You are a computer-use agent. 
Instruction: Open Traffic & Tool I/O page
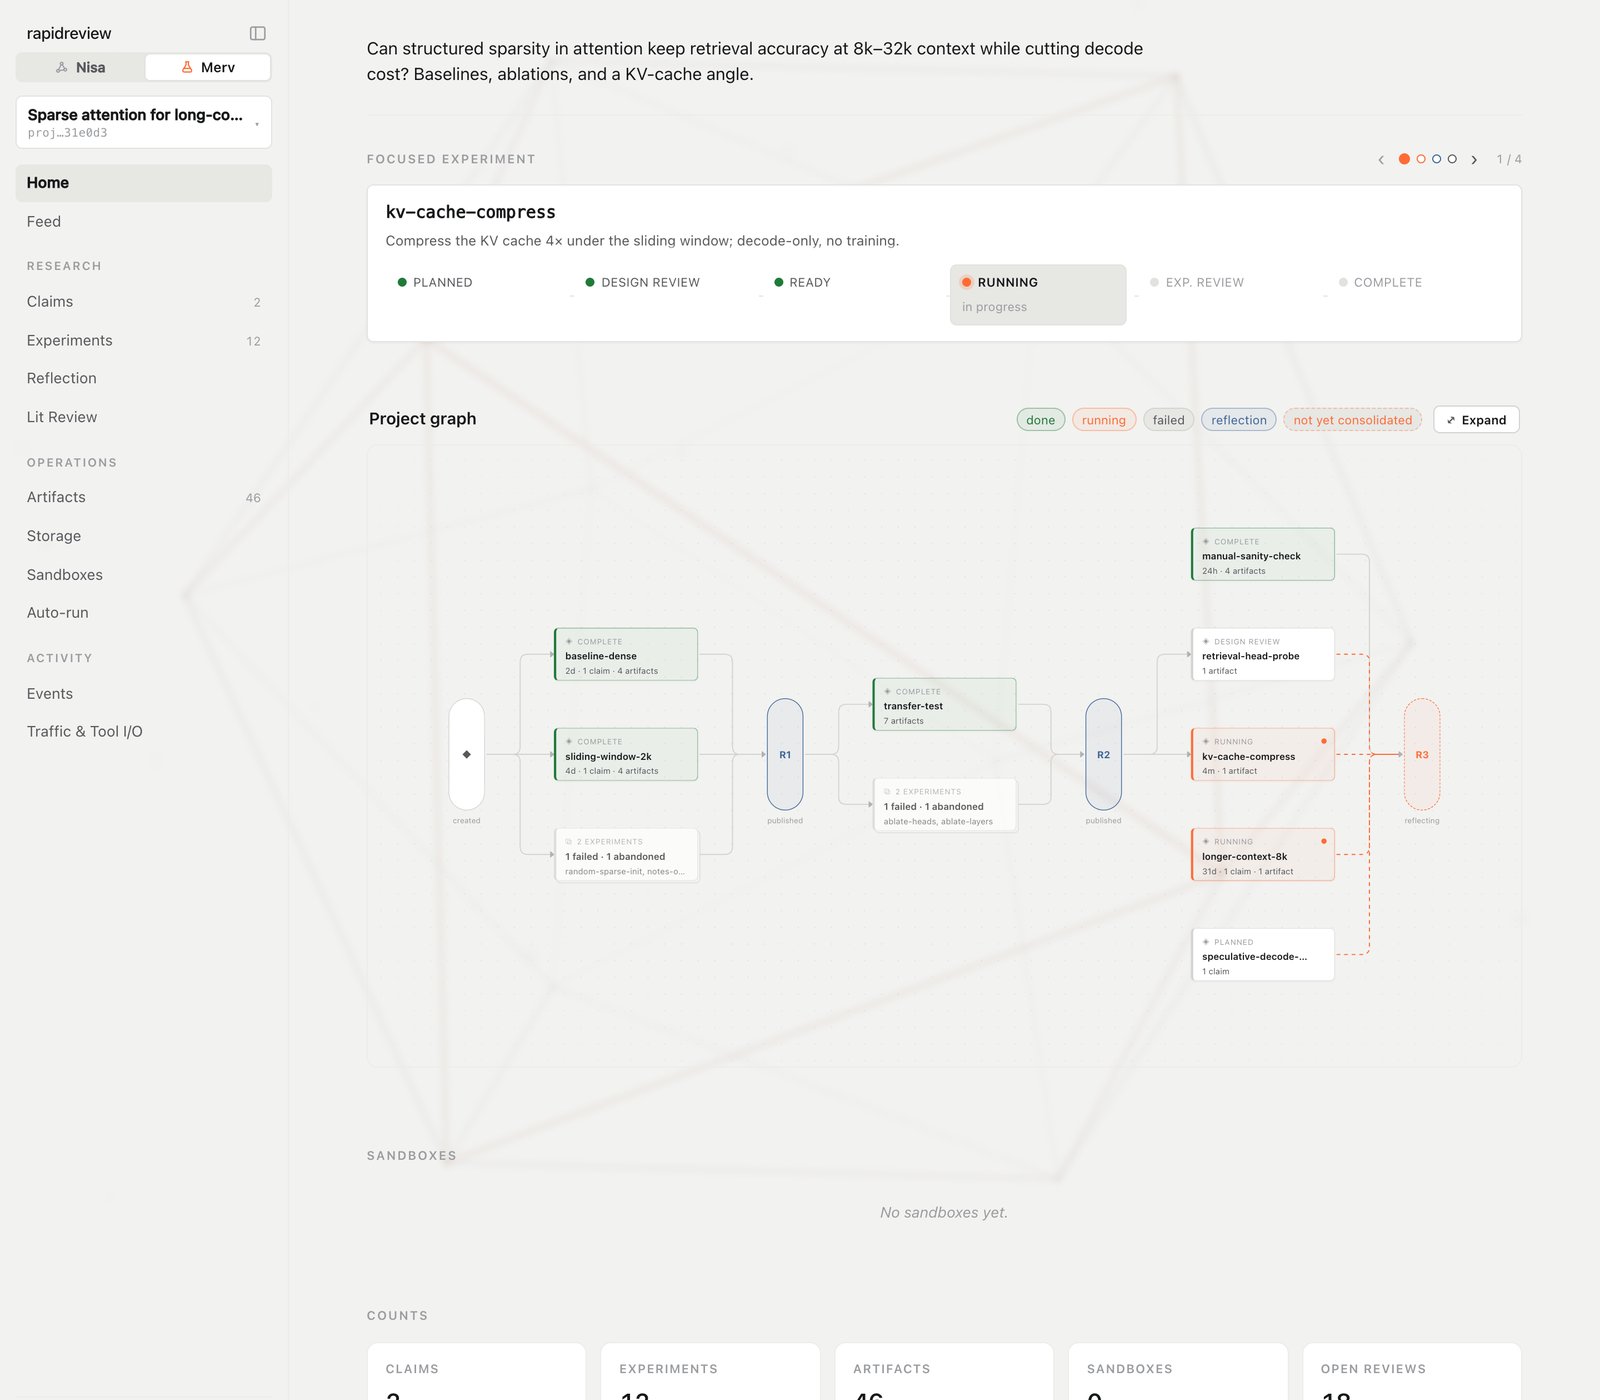pos(144,732)
